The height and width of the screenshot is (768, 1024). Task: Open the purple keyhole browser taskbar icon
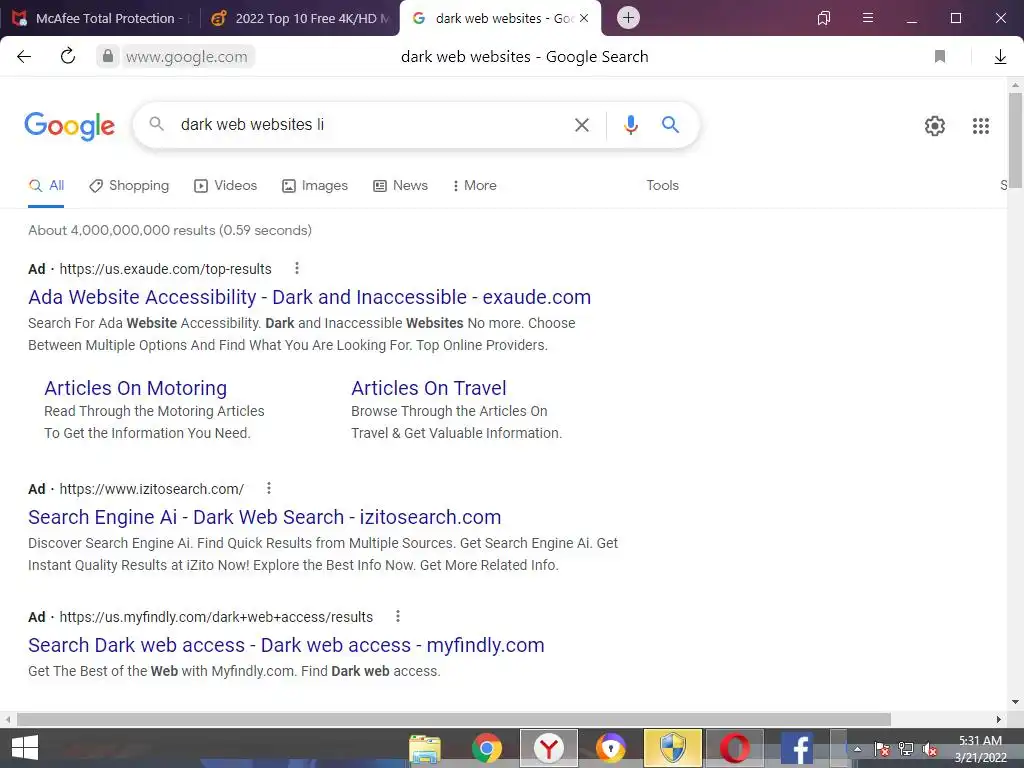(611, 748)
